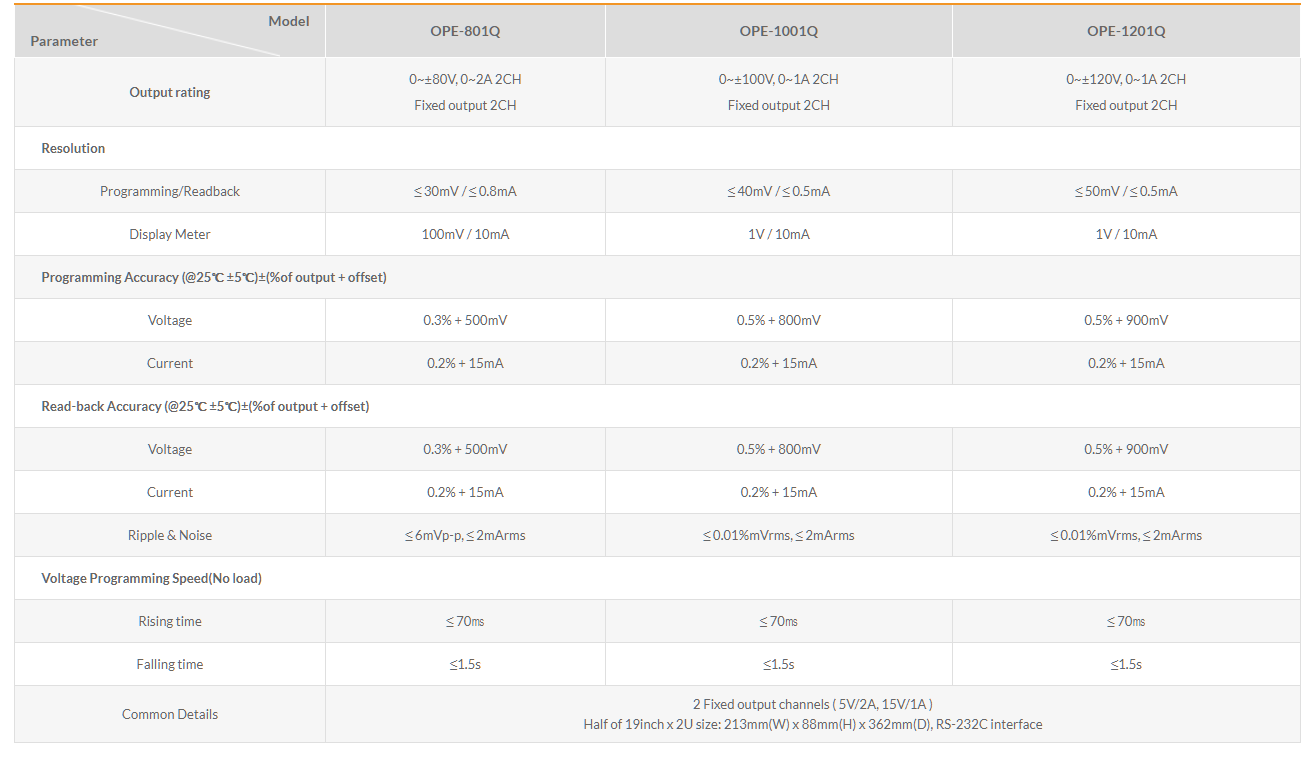The image size is (1316, 767).
Task: Select OPE-801Q programming current 0.2% + 15mA
Action: point(465,363)
